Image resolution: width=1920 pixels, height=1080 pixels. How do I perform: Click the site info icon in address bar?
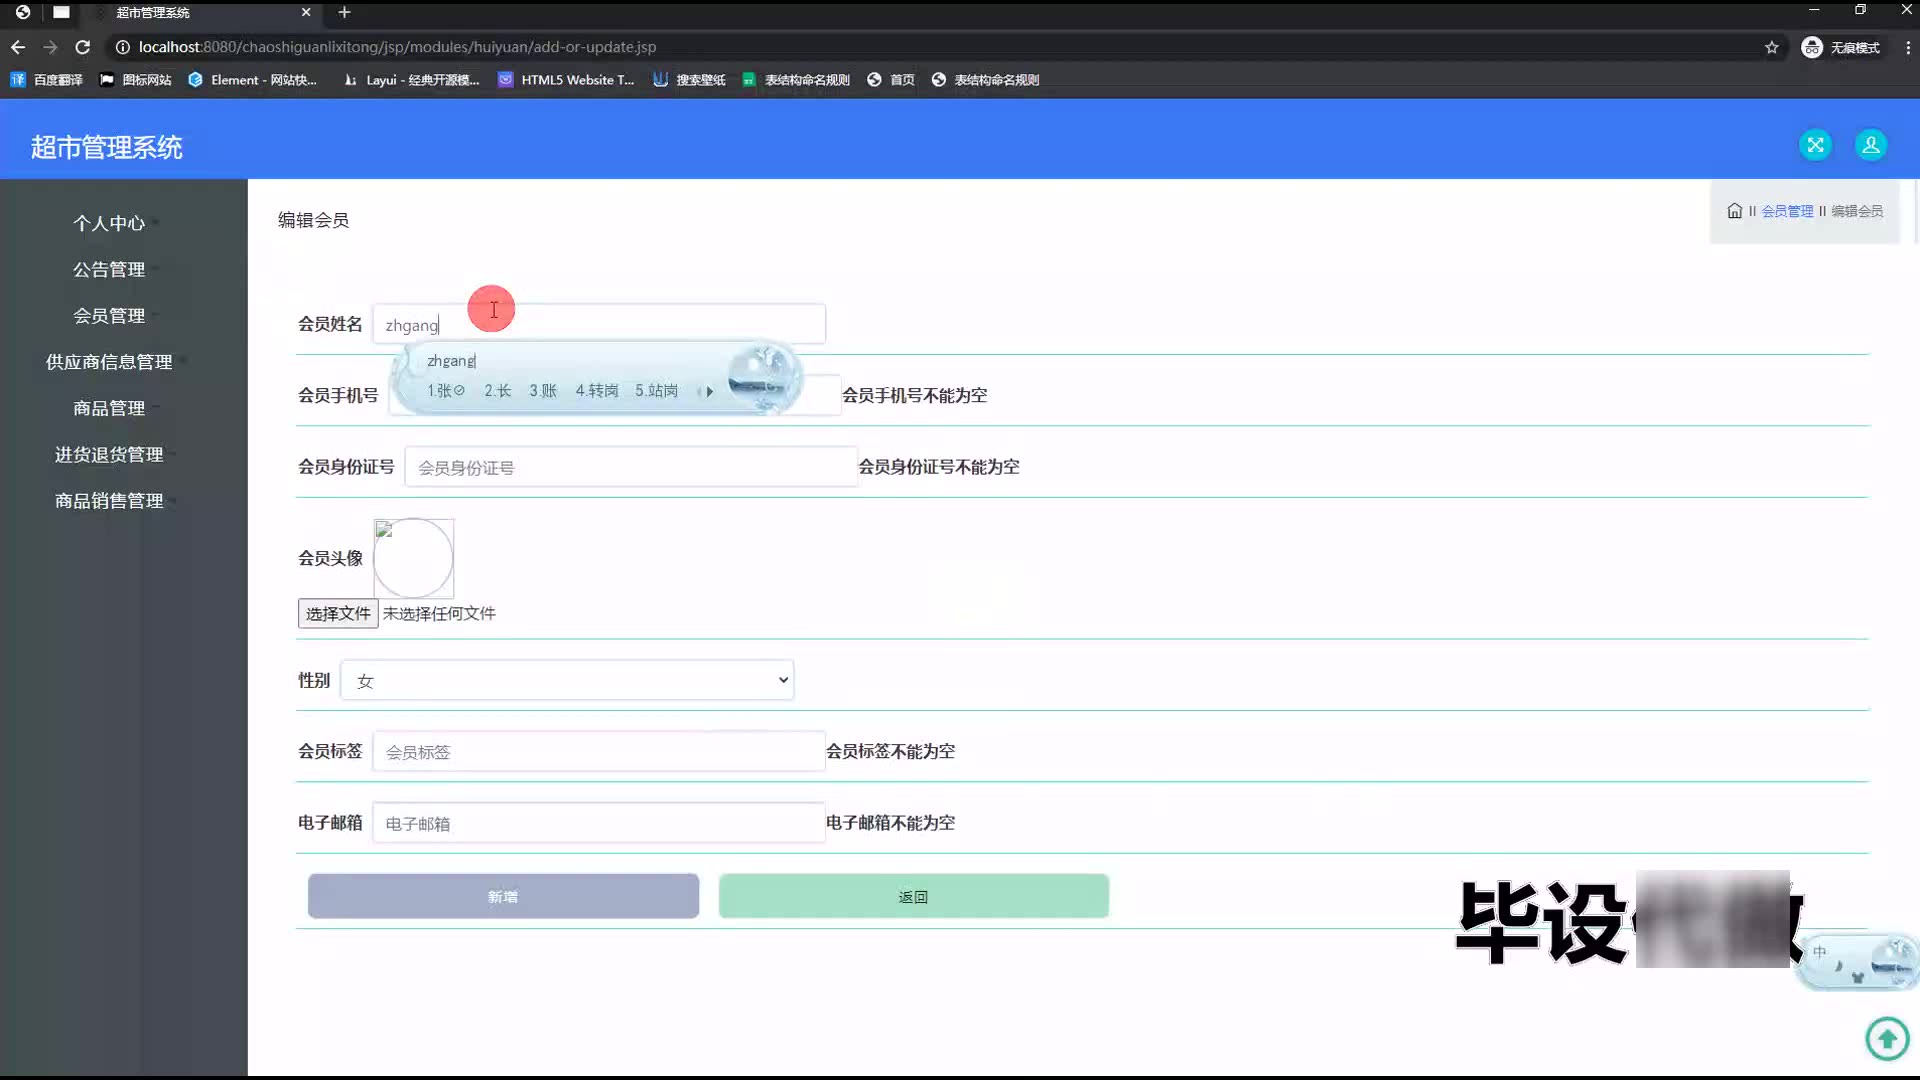coord(122,47)
